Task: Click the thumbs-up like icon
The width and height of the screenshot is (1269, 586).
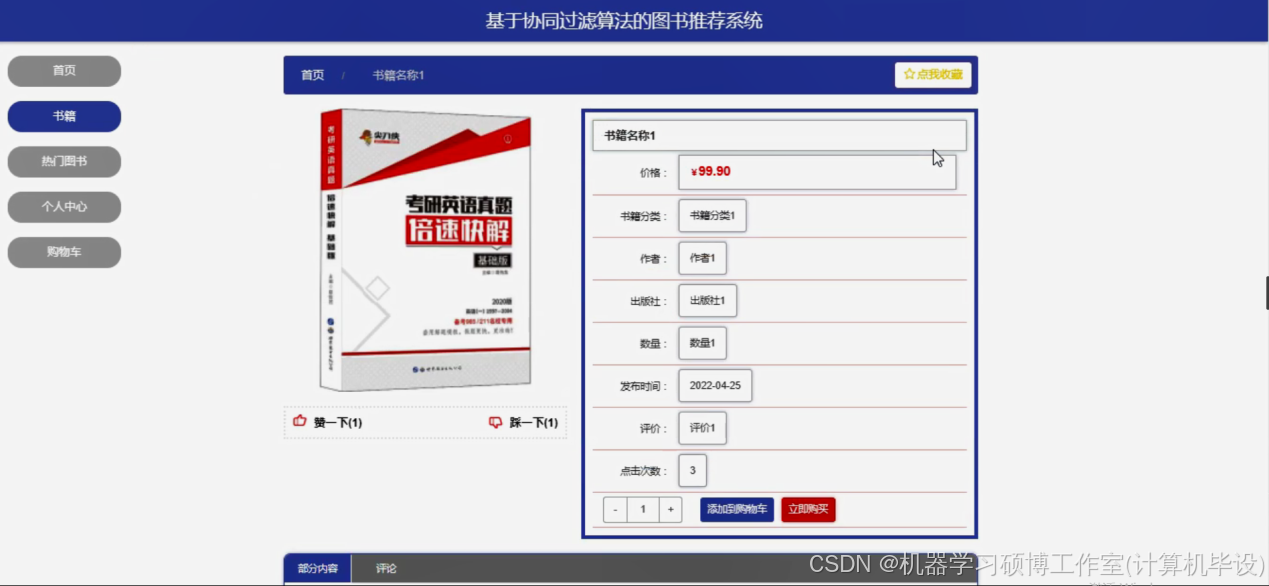Action: 300,422
